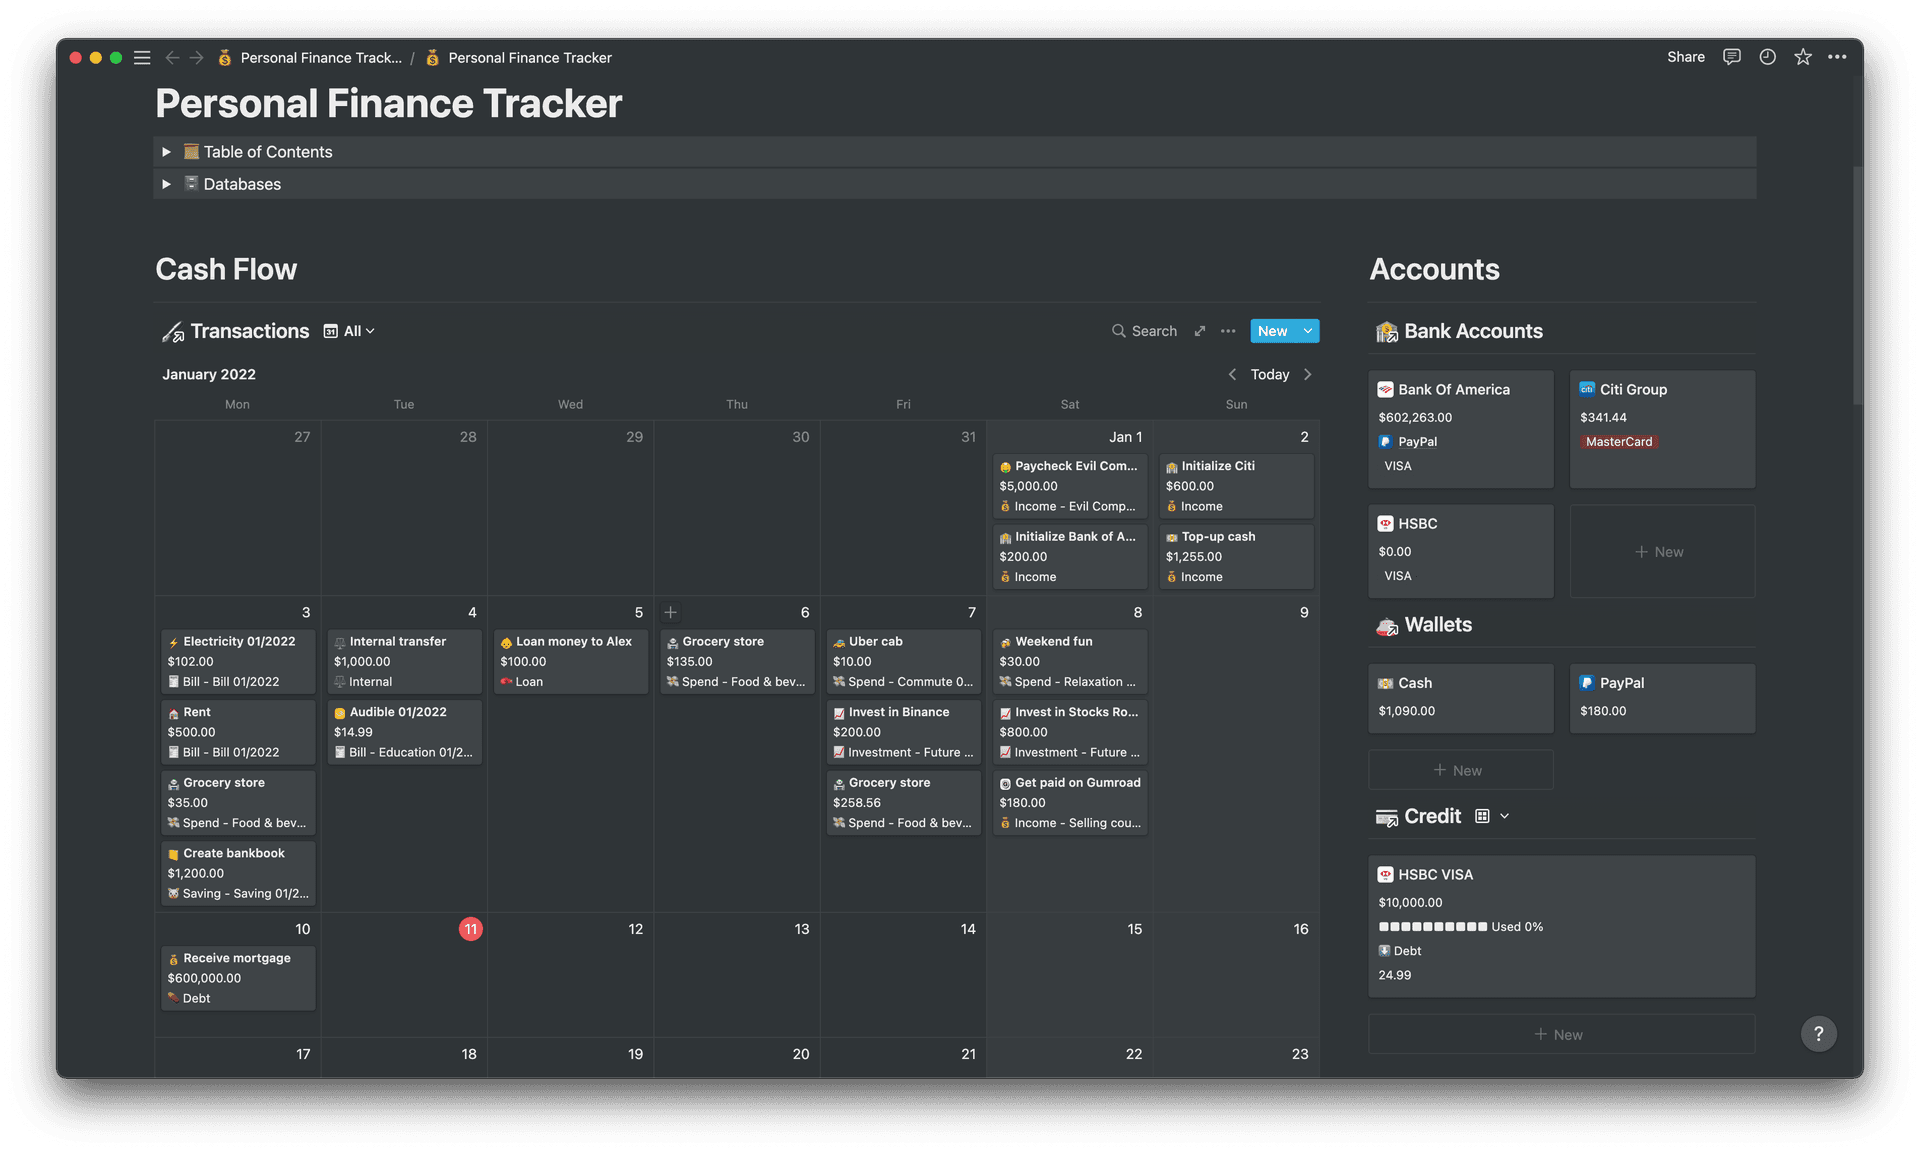This screenshot has height=1153, width=1920.
Task: Open page history via the clock icon
Action: click(x=1767, y=57)
